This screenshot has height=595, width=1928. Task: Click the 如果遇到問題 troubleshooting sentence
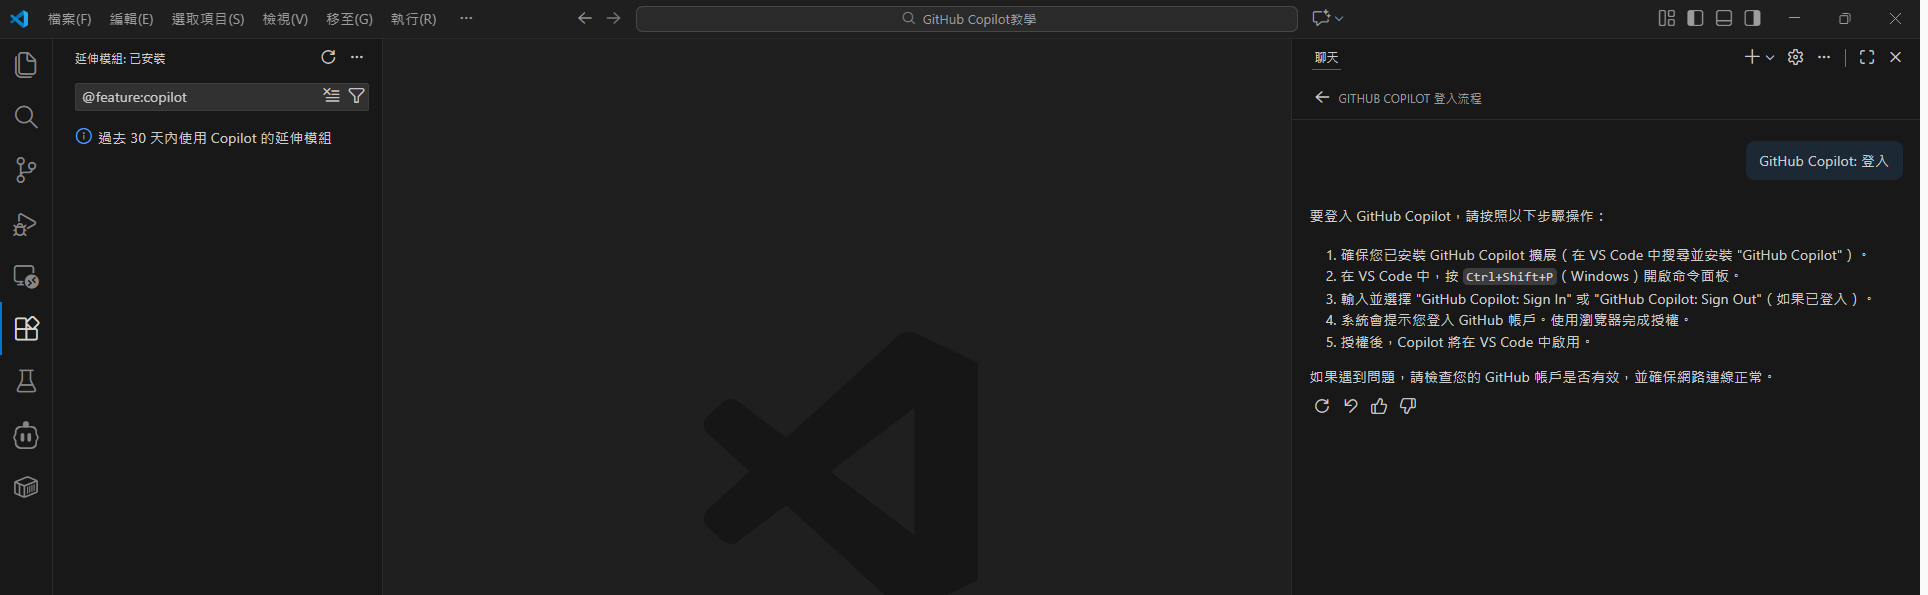pos(1541,377)
